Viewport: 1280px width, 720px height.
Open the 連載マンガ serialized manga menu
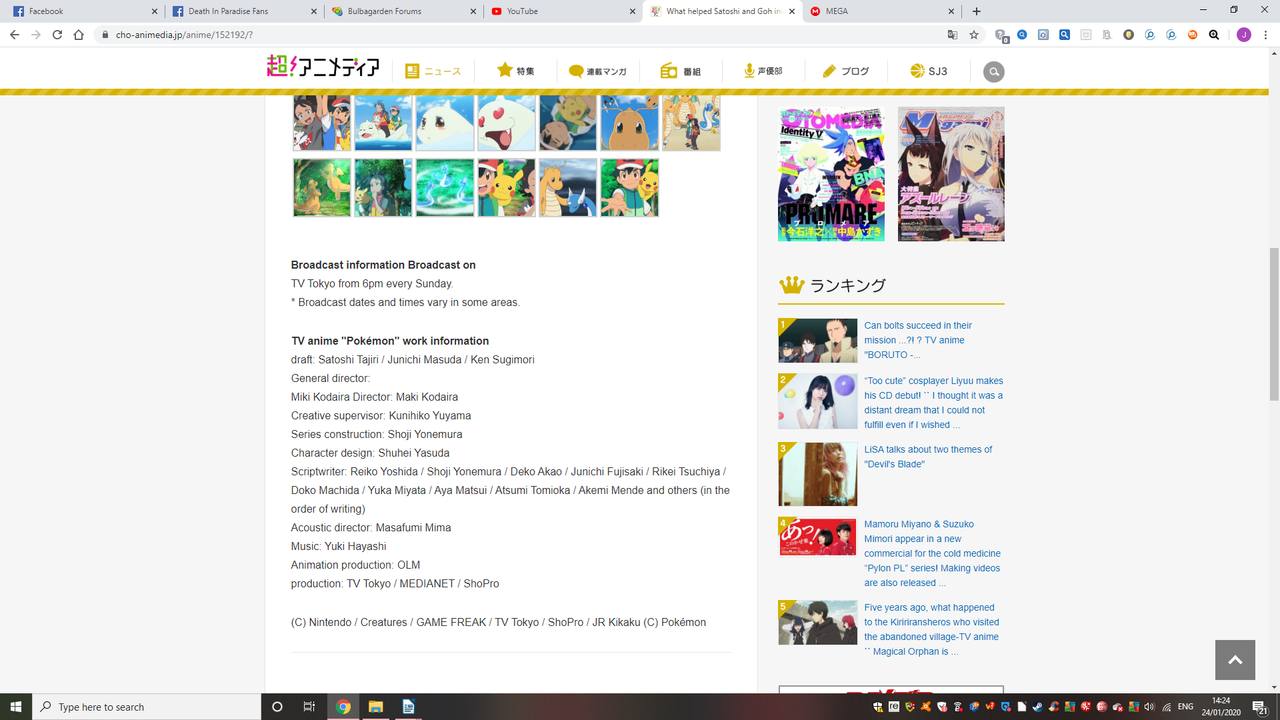tap(598, 72)
